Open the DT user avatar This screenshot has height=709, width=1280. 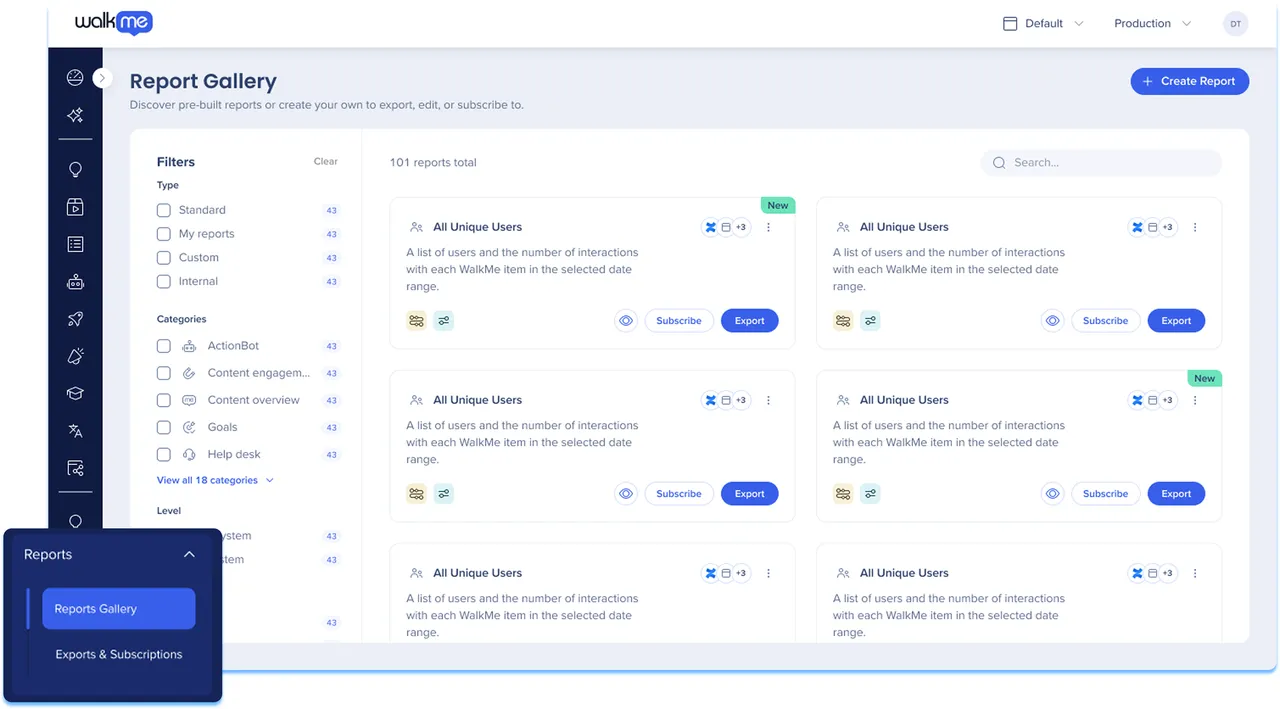coord(1235,23)
